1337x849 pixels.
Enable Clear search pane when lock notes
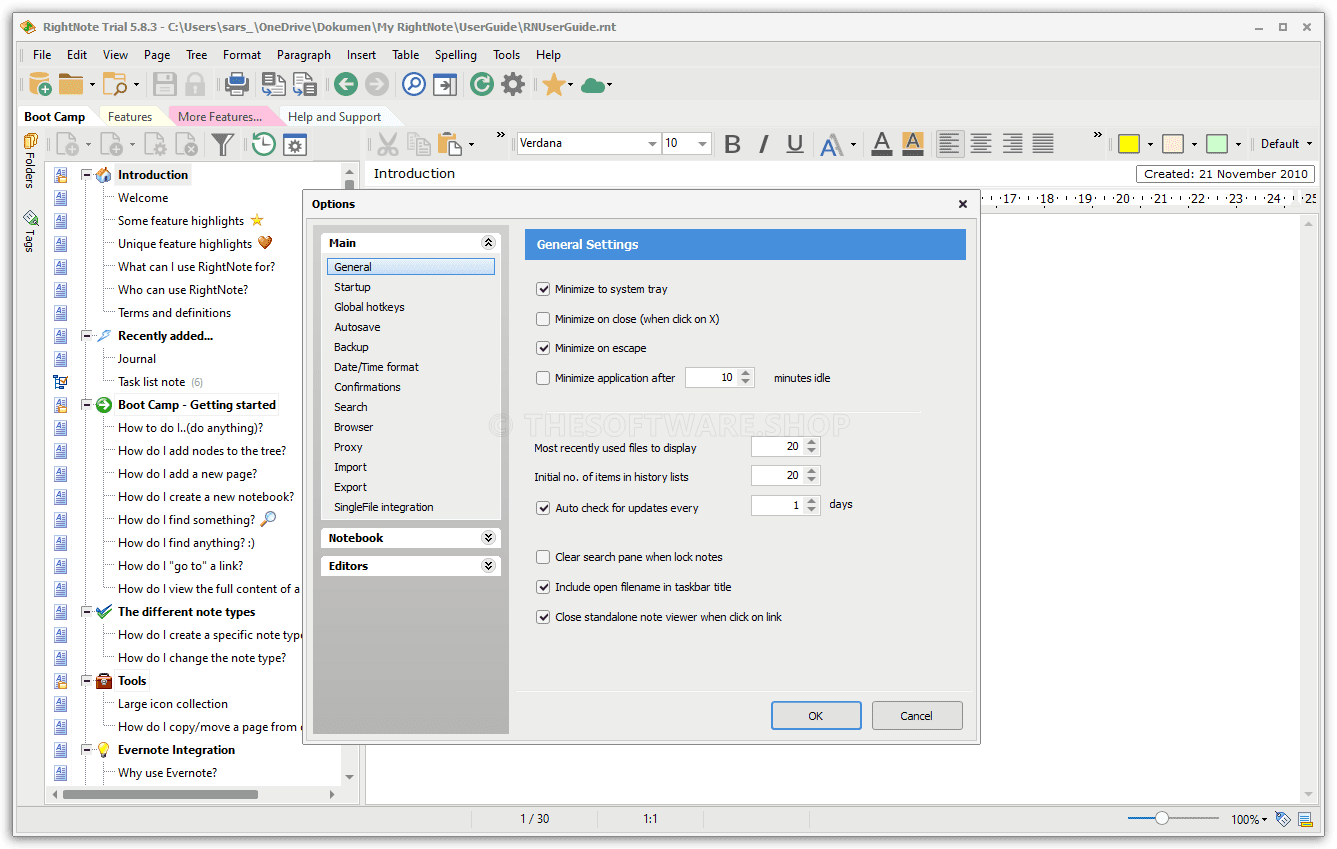543,557
